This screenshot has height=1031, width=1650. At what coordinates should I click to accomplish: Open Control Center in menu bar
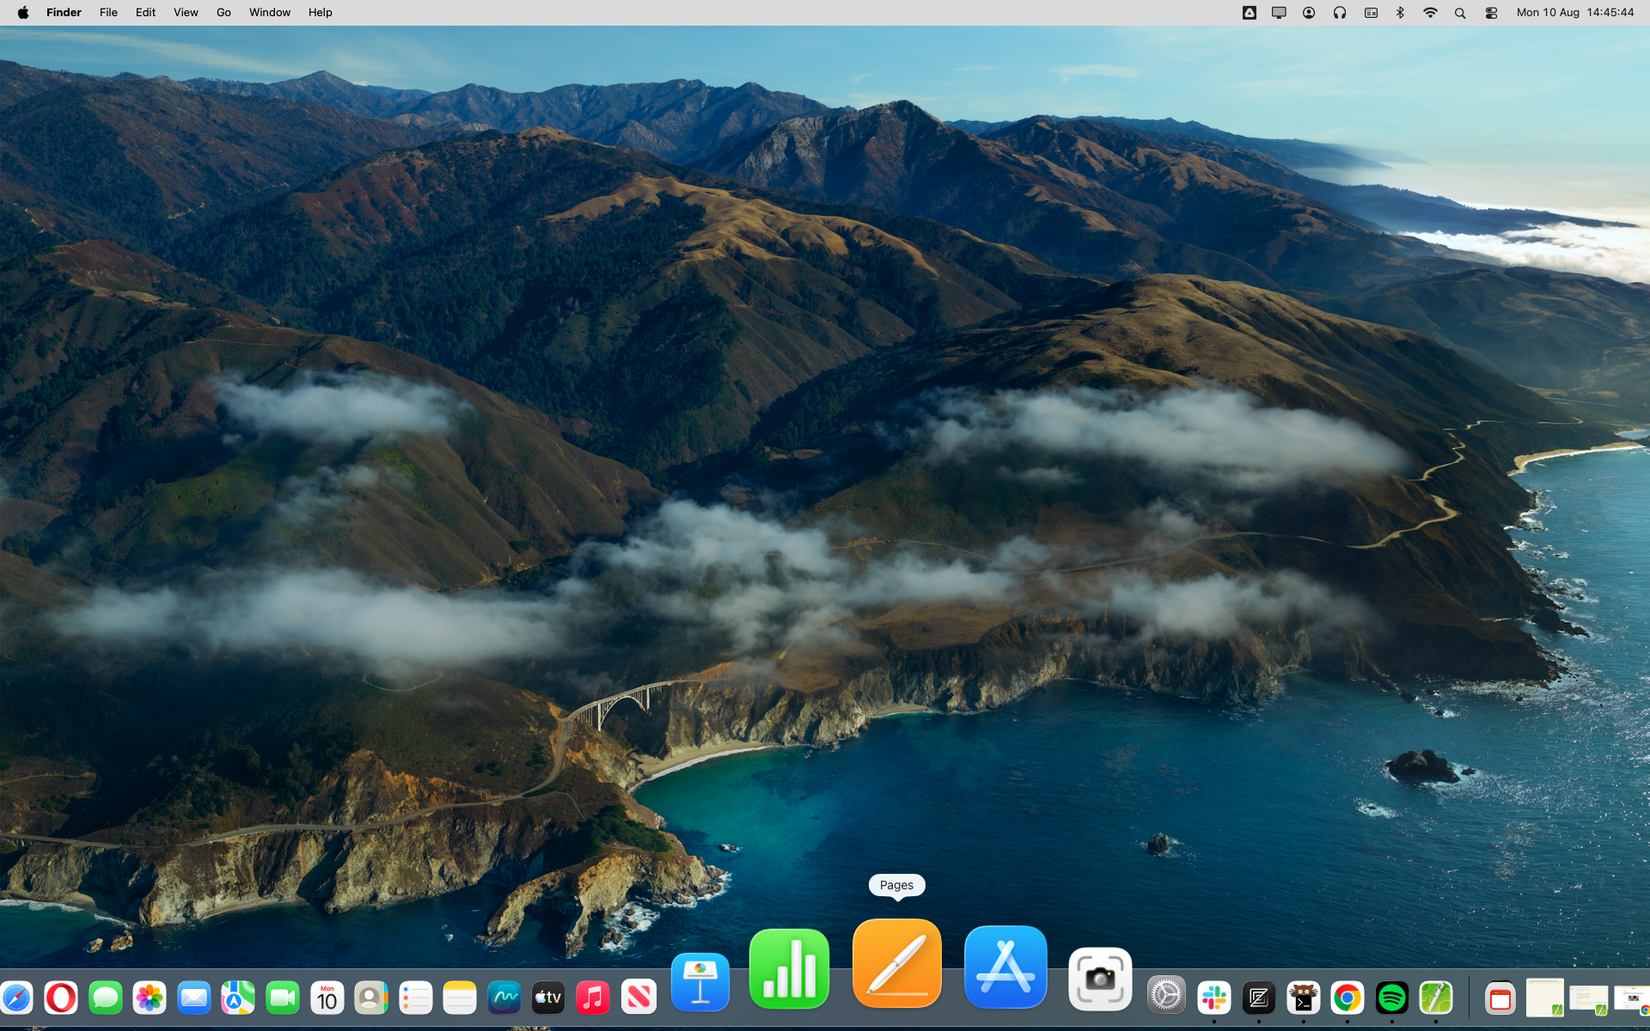1491,13
